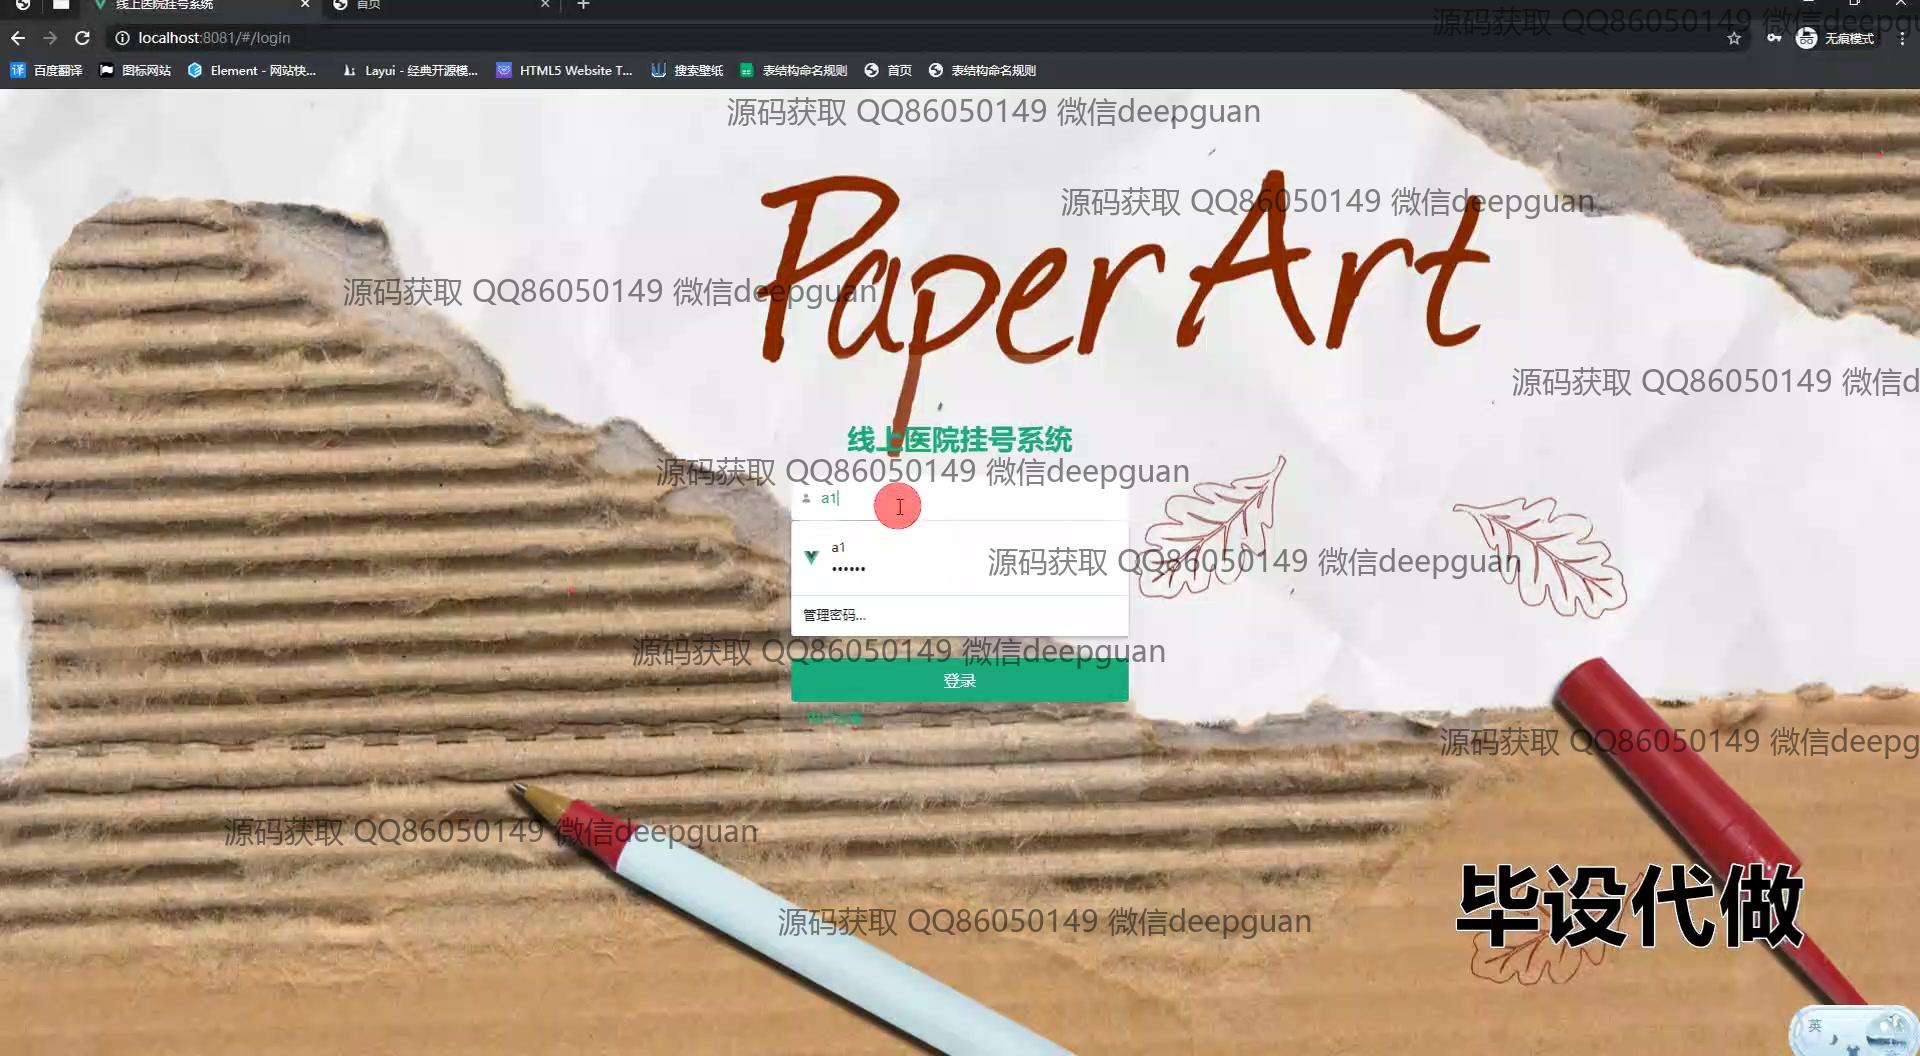Bookmark this page with the star icon
The image size is (1920, 1056).
pos(1734,38)
